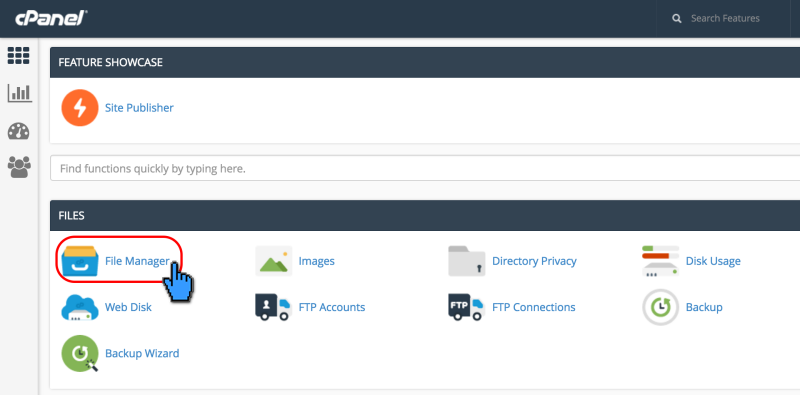Open the File Manager link
This screenshot has height=395, width=800.
click(137, 261)
